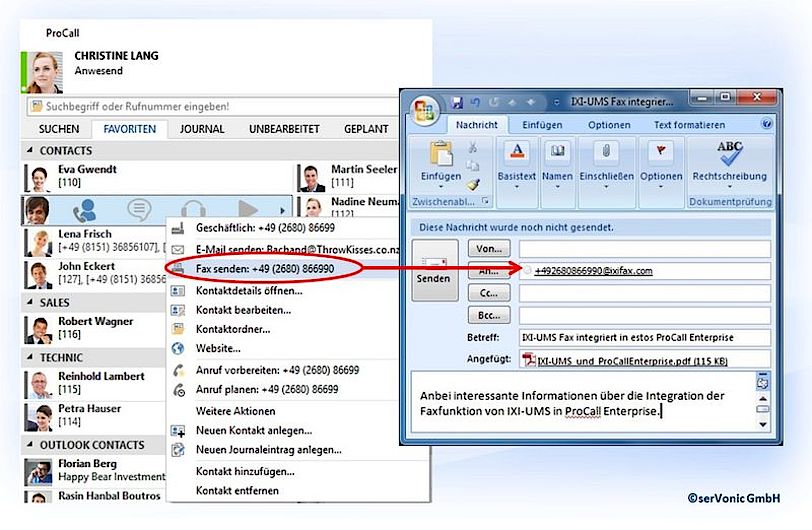Click the Rechtschreibung ABC spell check icon

[730, 153]
